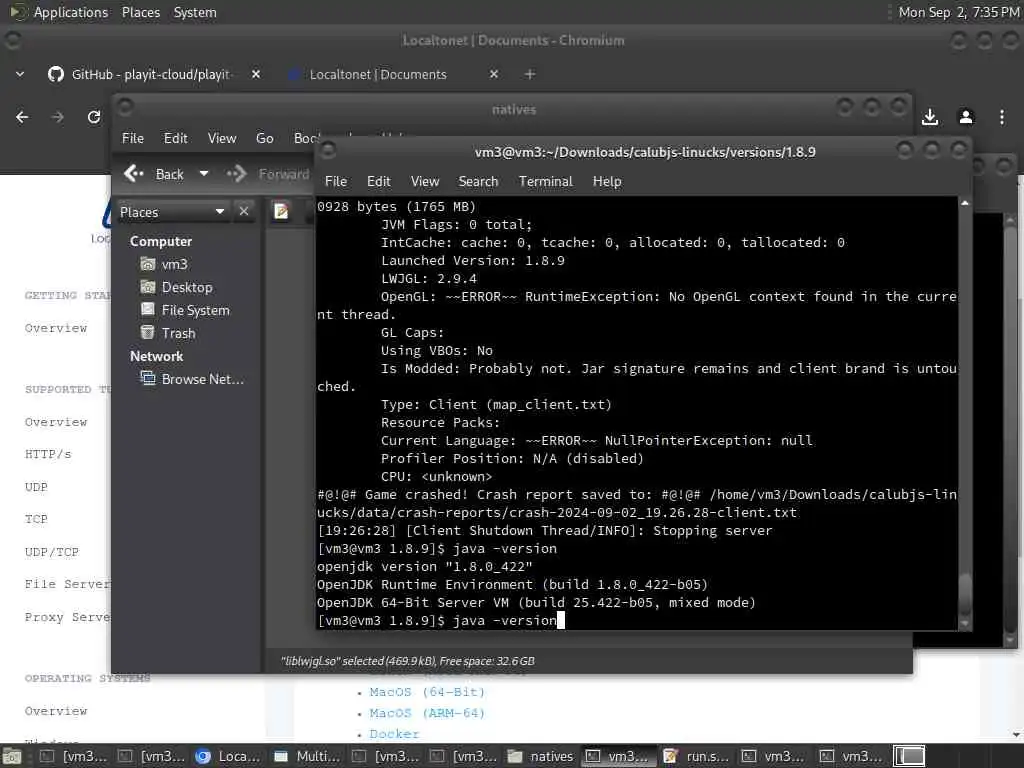1024x768 pixels.
Task: Switch to run.s... taskbar entry
Action: point(696,757)
